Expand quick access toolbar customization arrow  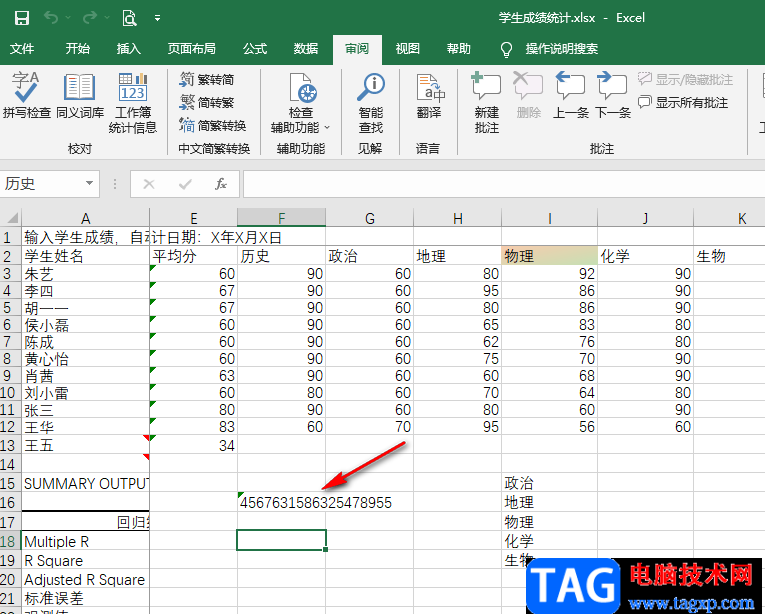coord(157,18)
